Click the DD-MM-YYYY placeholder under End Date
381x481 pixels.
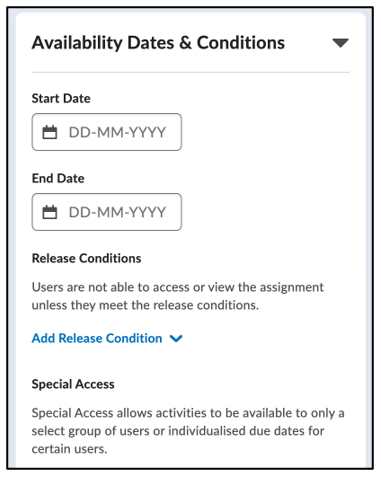(x=117, y=212)
